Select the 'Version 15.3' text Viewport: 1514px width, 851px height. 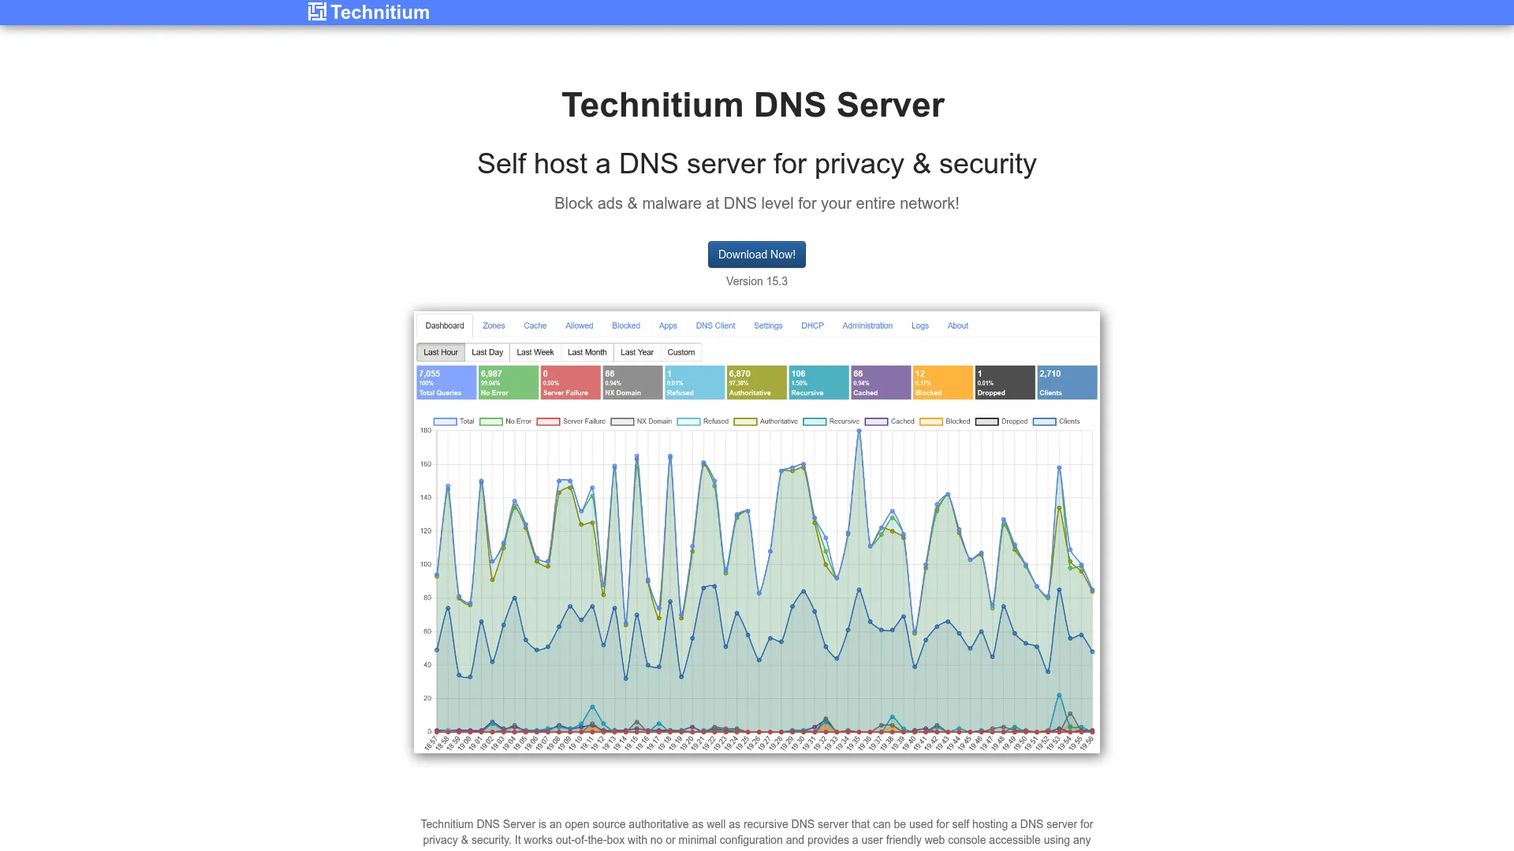[x=757, y=281]
